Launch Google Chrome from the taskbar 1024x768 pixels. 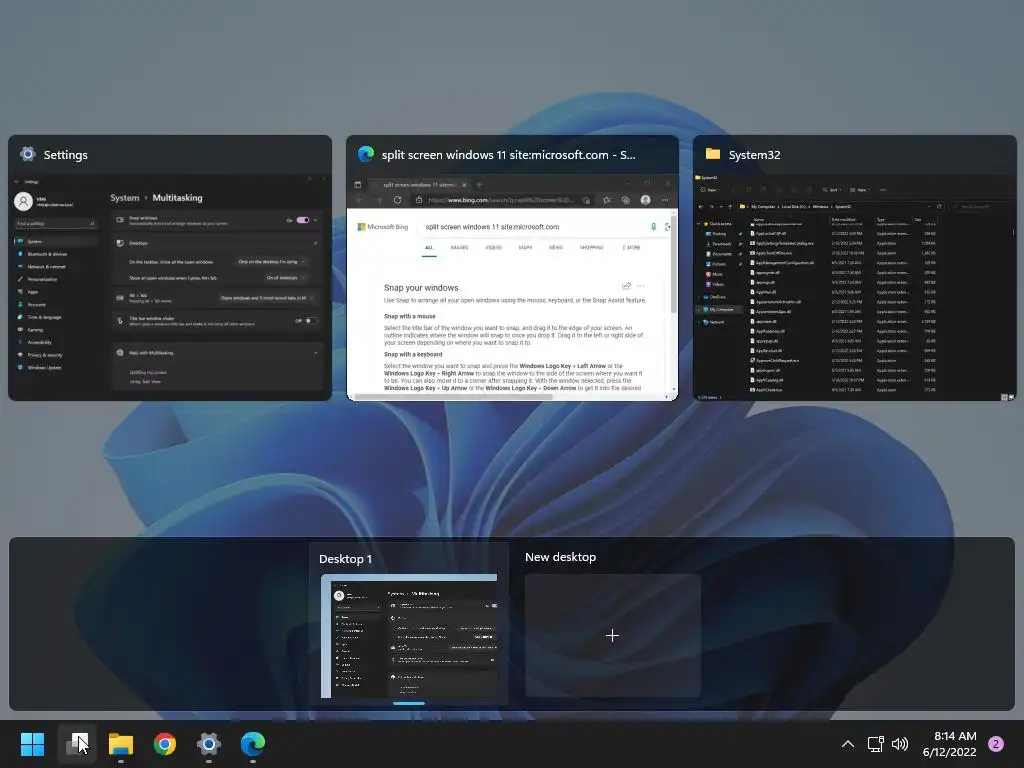click(165, 744)
